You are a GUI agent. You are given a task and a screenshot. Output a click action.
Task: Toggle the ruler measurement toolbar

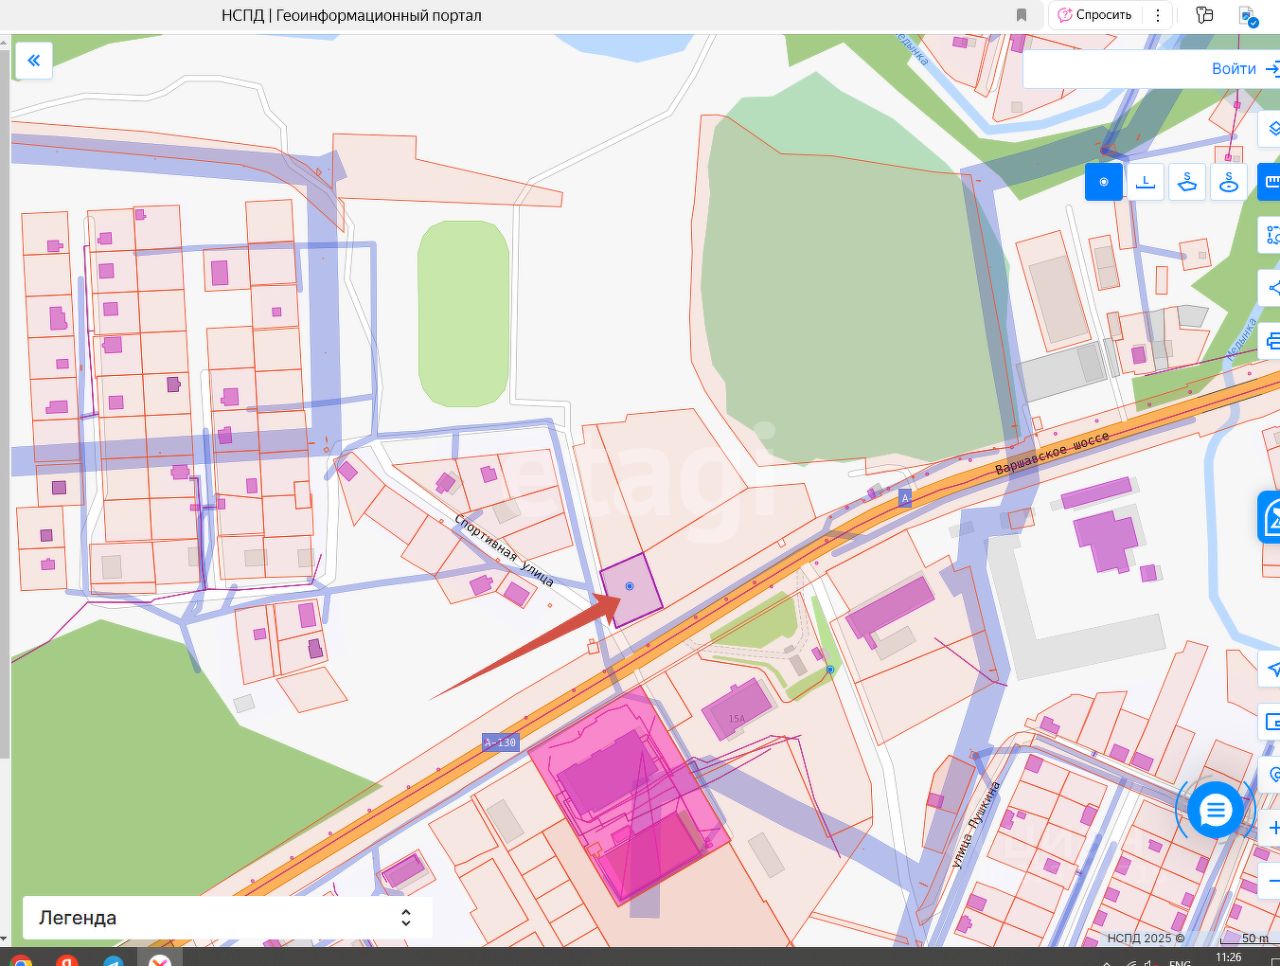tap(1272, 182)
